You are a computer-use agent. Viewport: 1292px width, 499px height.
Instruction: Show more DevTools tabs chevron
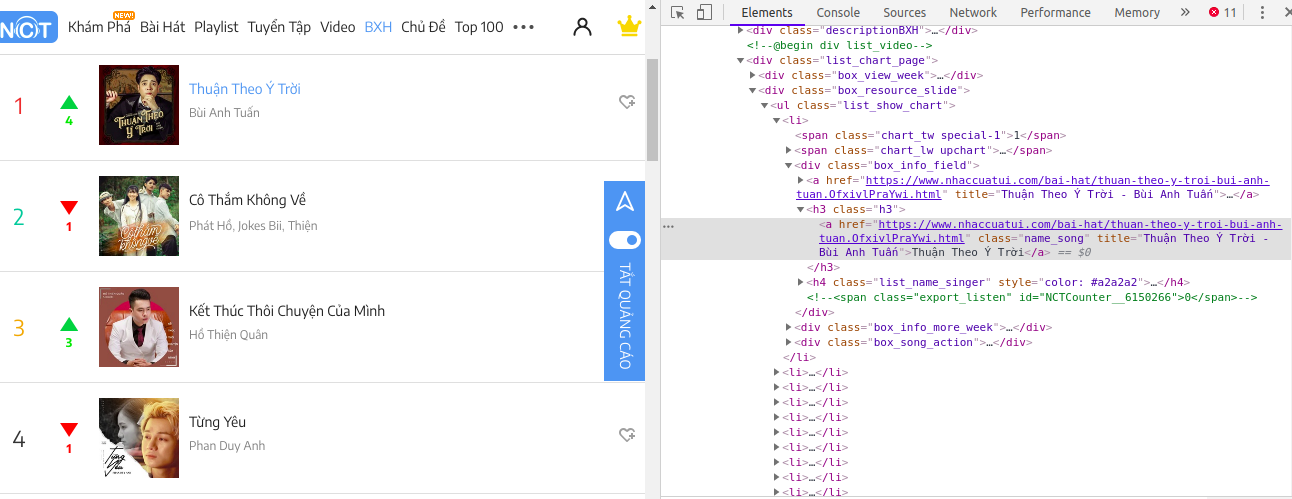[1185, 13]
